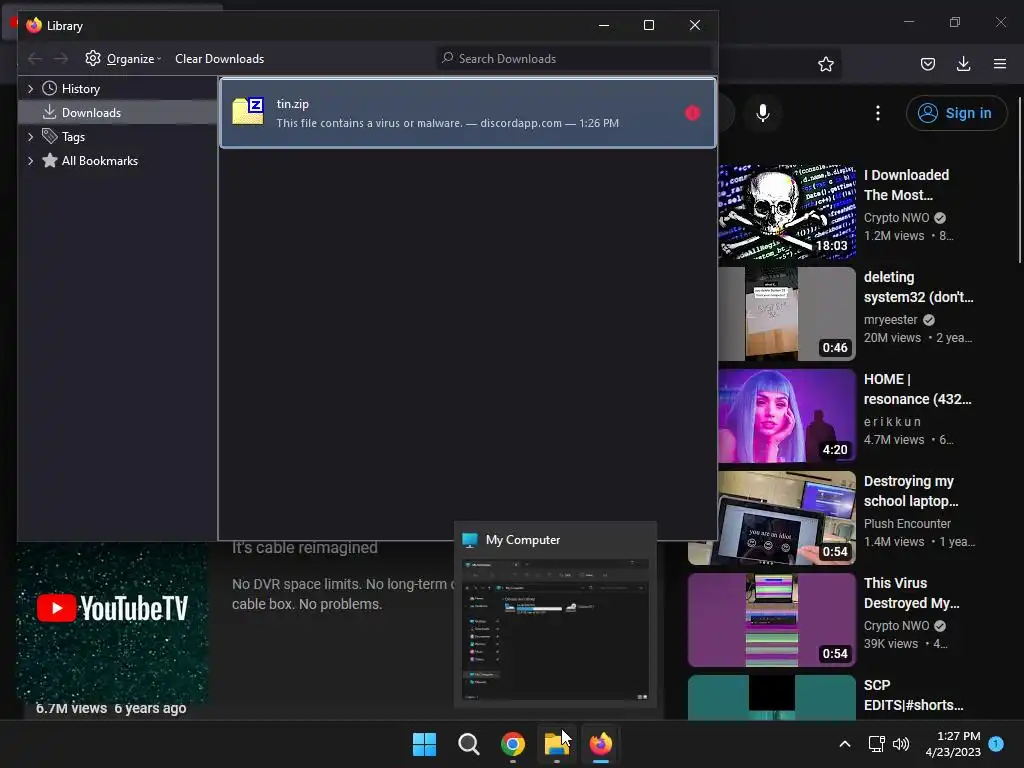This screenshot has width=1024, height=768.
Task: Click Crypto NWO channel under 'I Downloaded'
Action: click(896, 217)
